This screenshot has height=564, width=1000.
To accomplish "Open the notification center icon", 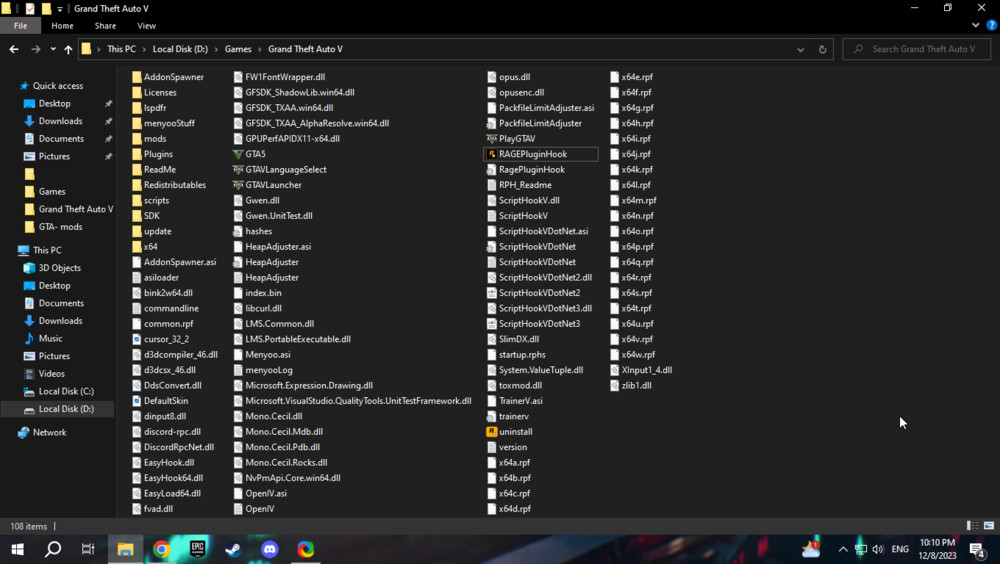I will 977,549.
